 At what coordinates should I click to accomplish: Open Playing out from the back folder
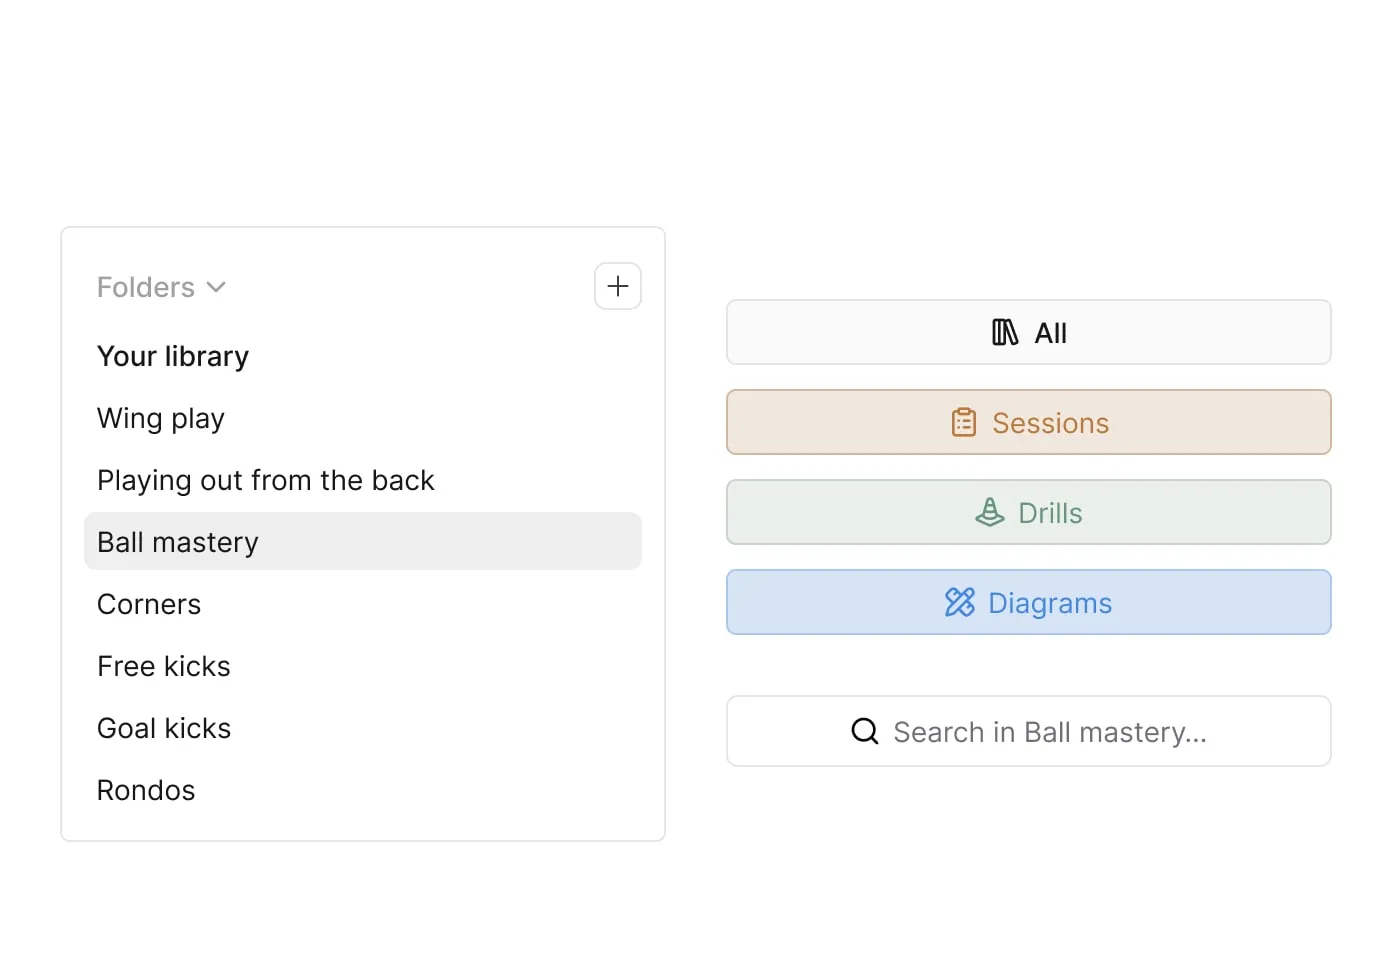point(266,481)
